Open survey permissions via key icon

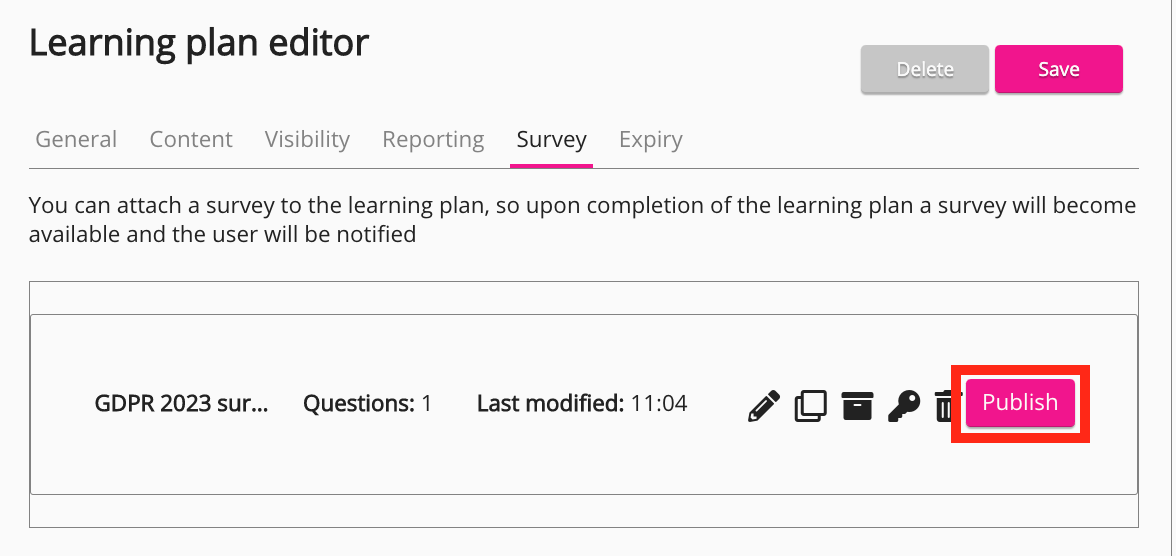(x=903, y=405)
